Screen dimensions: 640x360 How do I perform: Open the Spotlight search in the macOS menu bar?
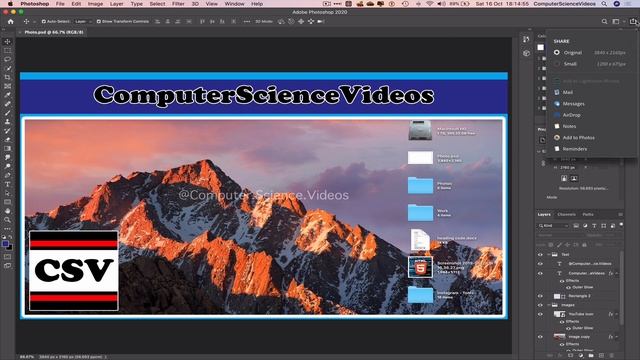pos(604,4)
